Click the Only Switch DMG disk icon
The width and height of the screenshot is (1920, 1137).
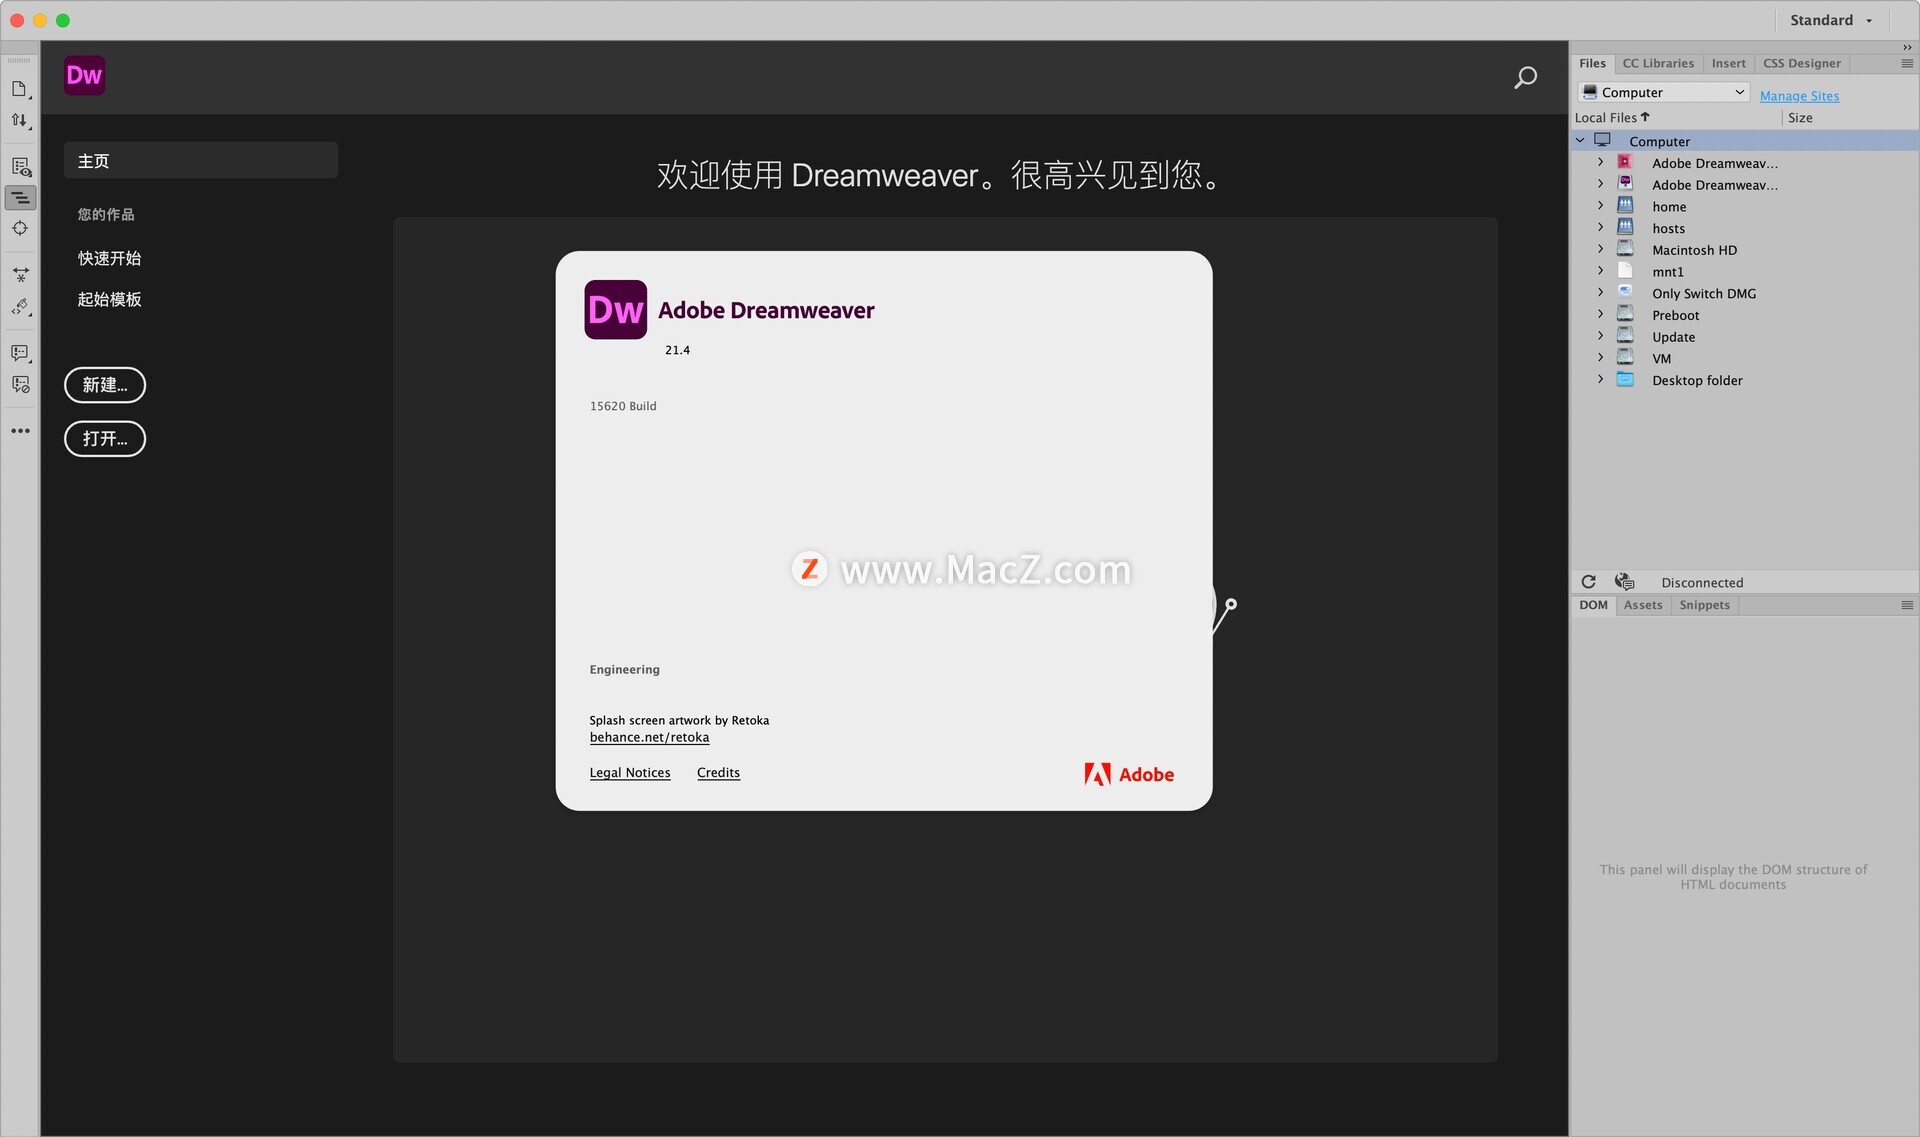[x=1625, y=293]
